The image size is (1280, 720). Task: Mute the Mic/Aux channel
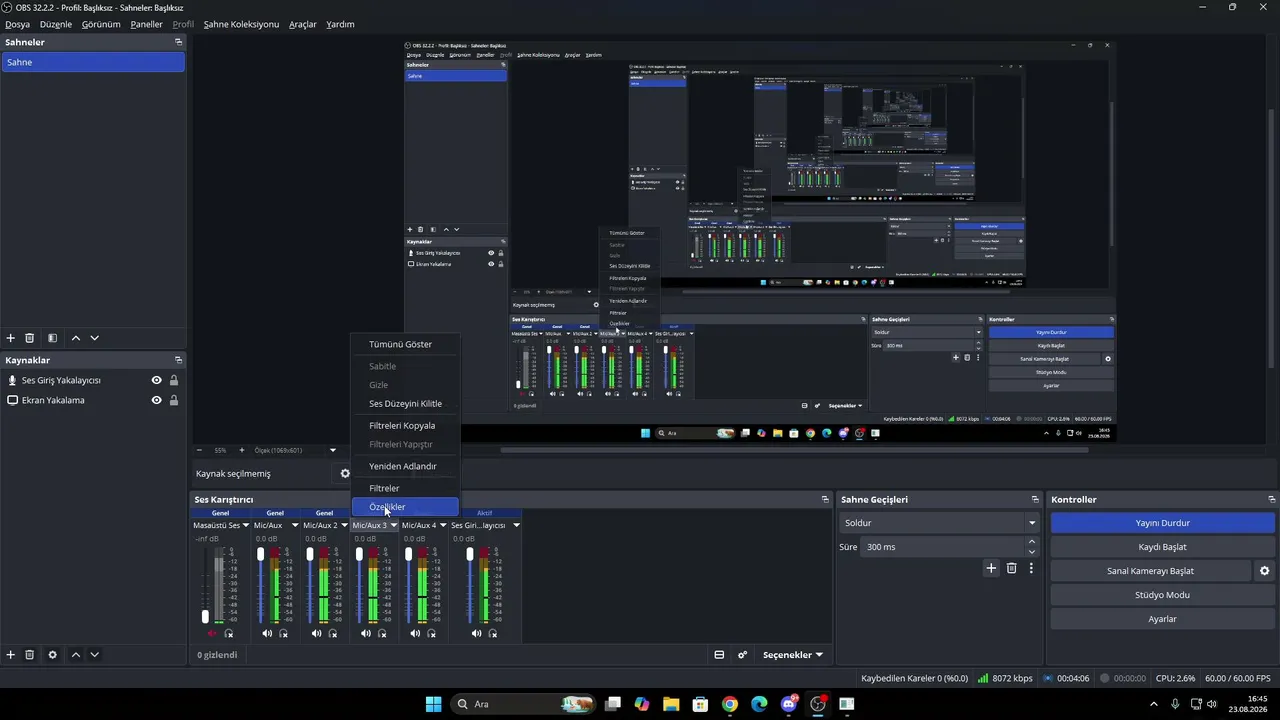point(267,633)
